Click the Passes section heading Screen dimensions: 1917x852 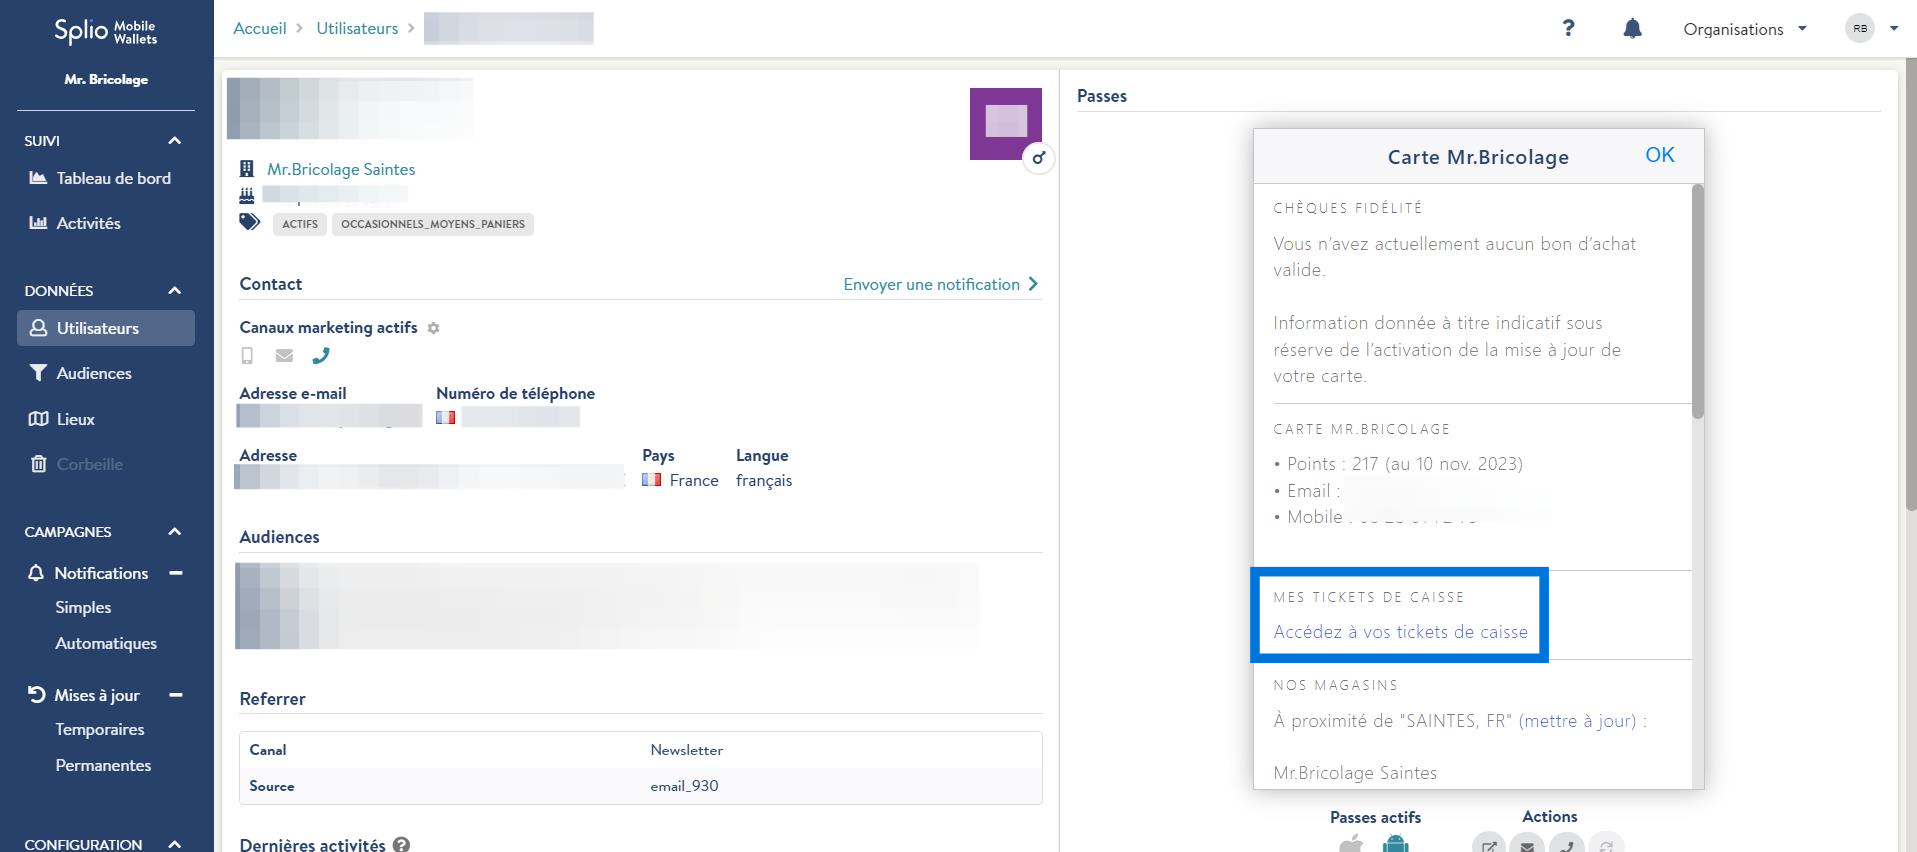pos(1102,96)
